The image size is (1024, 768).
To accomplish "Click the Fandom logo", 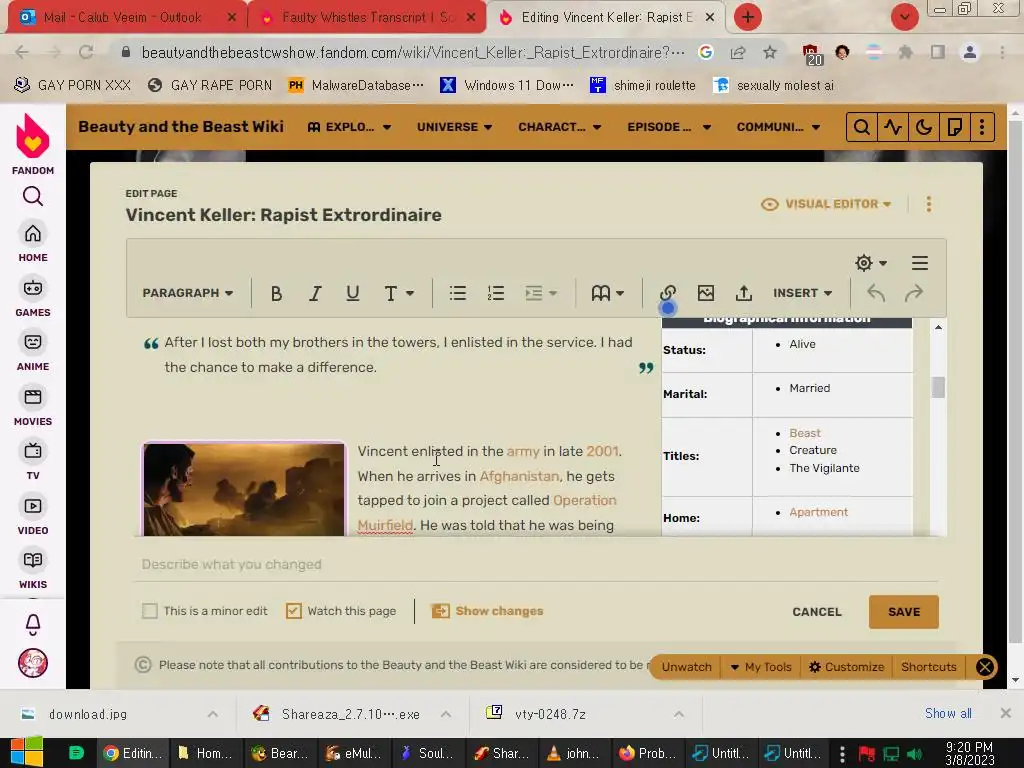I will (x=33, y=144).
